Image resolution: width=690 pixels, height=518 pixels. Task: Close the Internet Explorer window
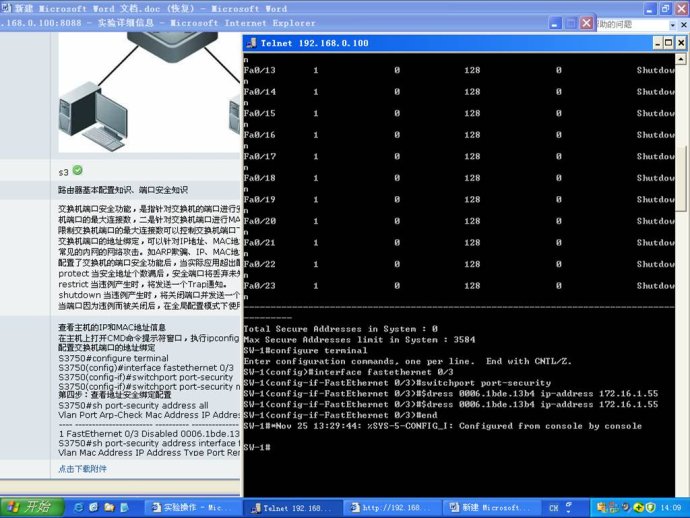pos(586,23)
